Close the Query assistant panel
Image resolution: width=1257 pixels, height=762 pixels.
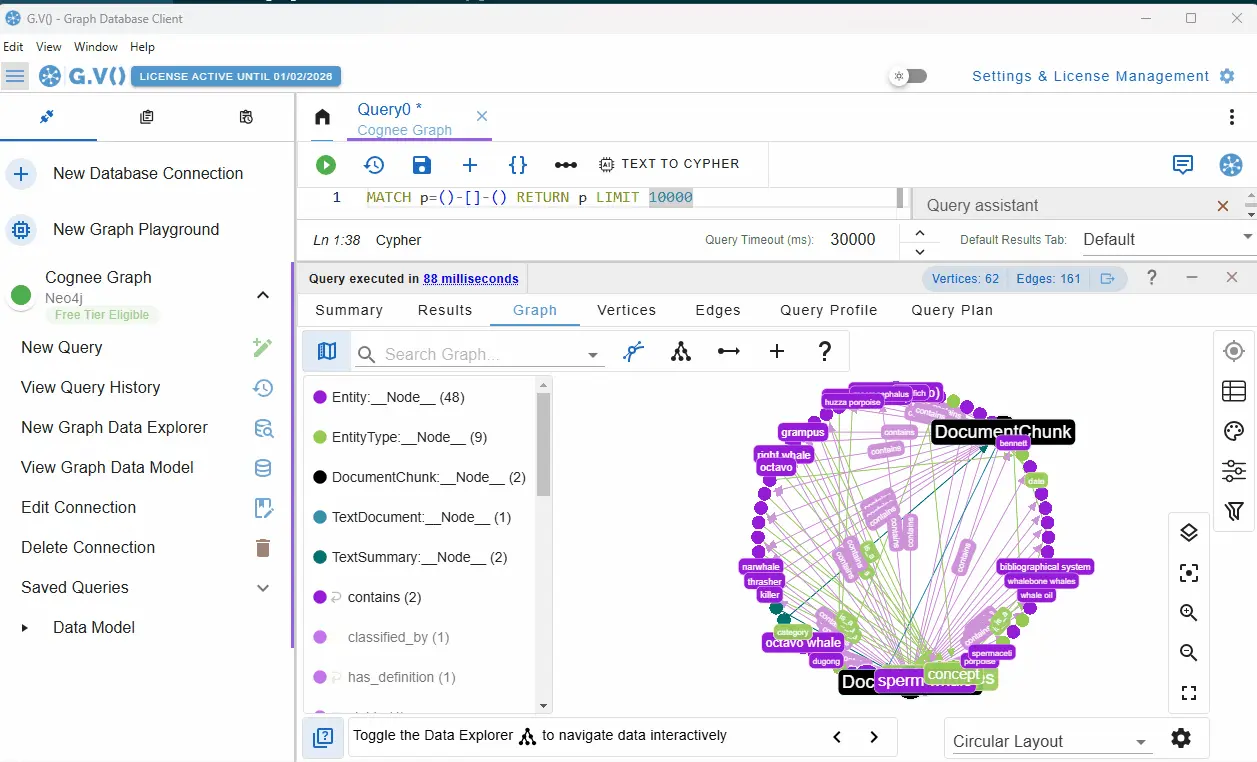click(1223, 205)
